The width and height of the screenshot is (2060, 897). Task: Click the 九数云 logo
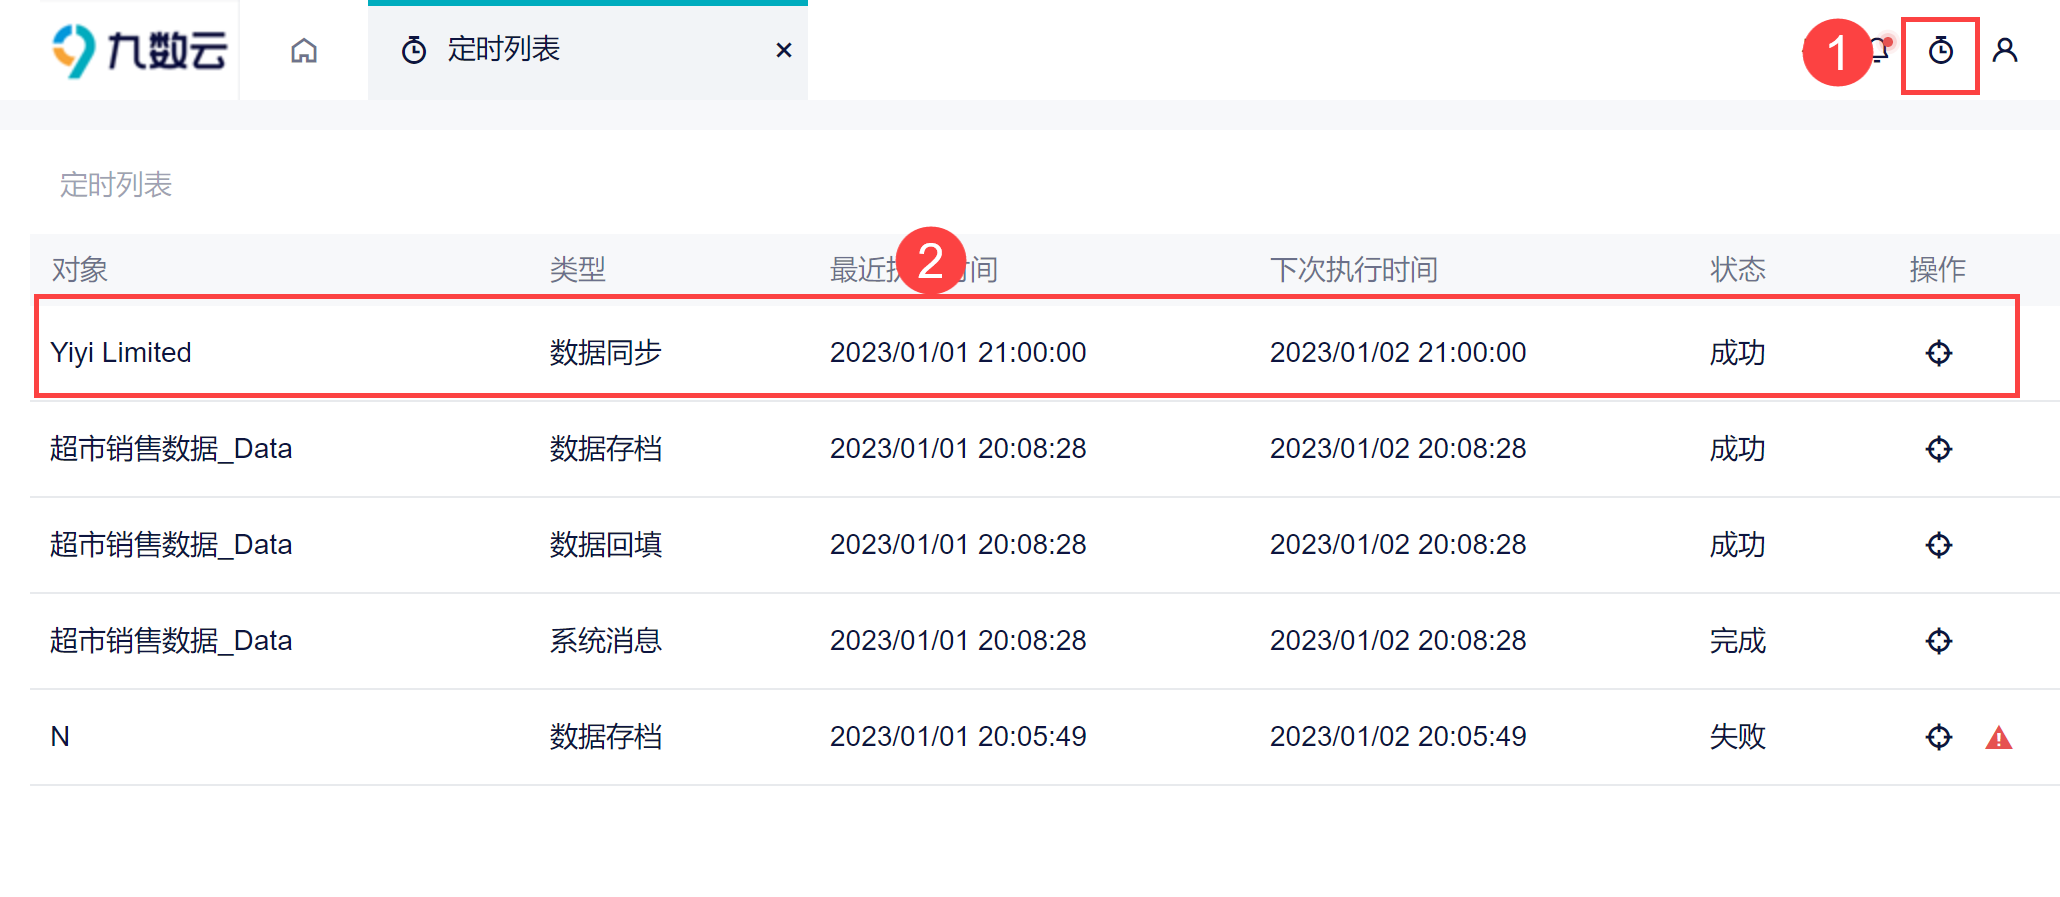point(140,50)
